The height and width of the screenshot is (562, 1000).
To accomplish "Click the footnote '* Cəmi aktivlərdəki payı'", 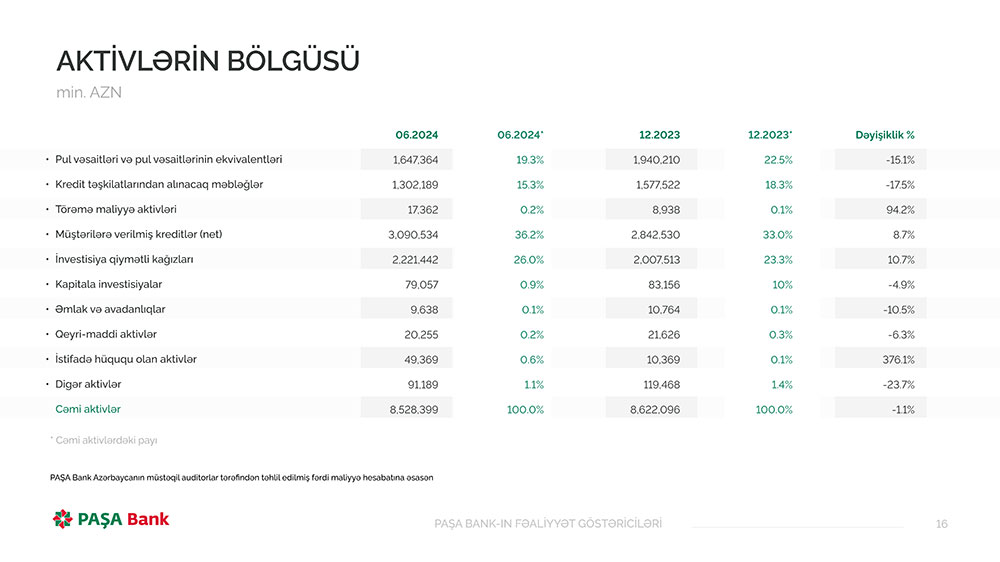I will (103, 440).
